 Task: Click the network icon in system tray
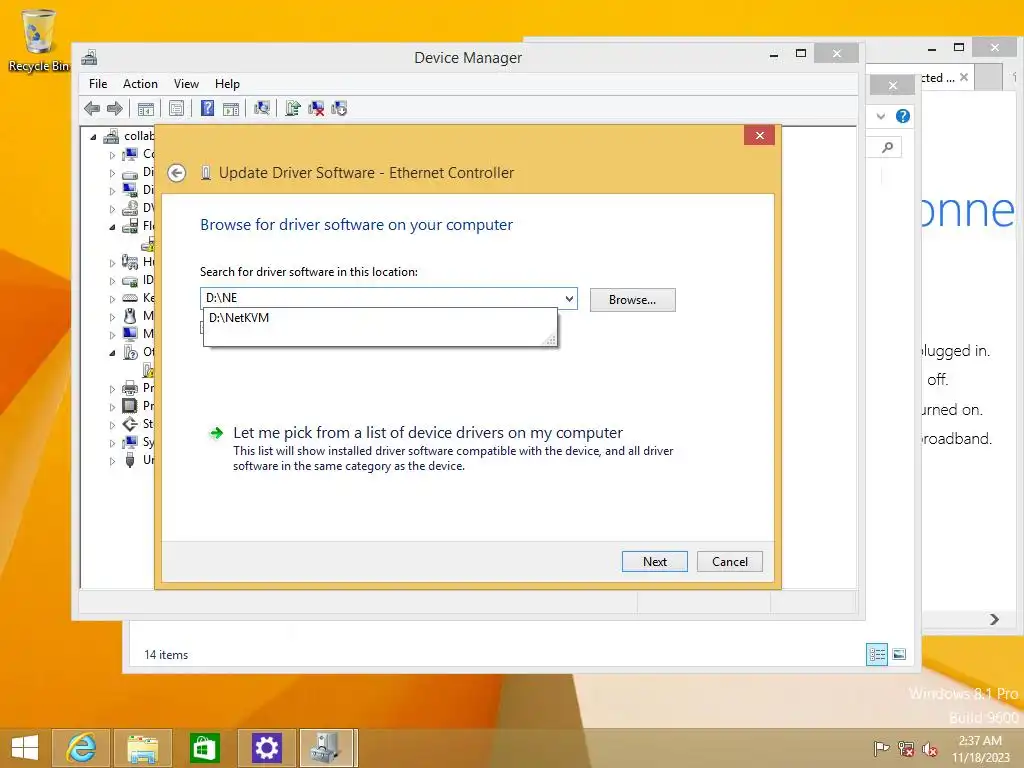coord(906,748)
